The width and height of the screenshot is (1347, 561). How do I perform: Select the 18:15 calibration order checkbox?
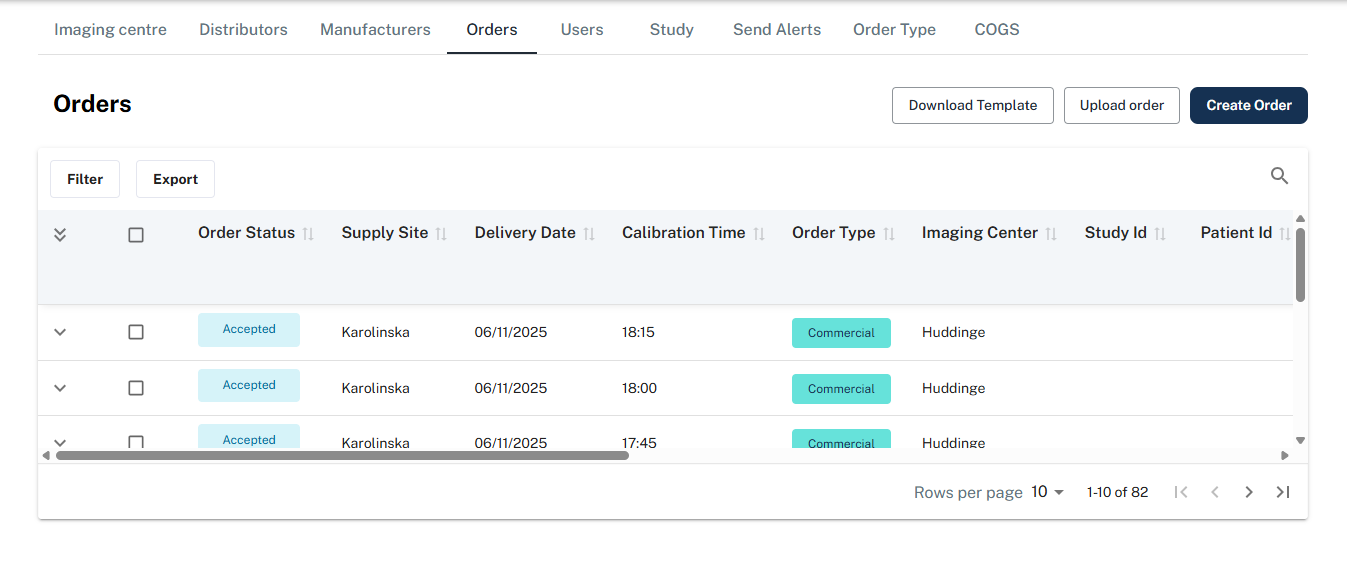(136, 332)
